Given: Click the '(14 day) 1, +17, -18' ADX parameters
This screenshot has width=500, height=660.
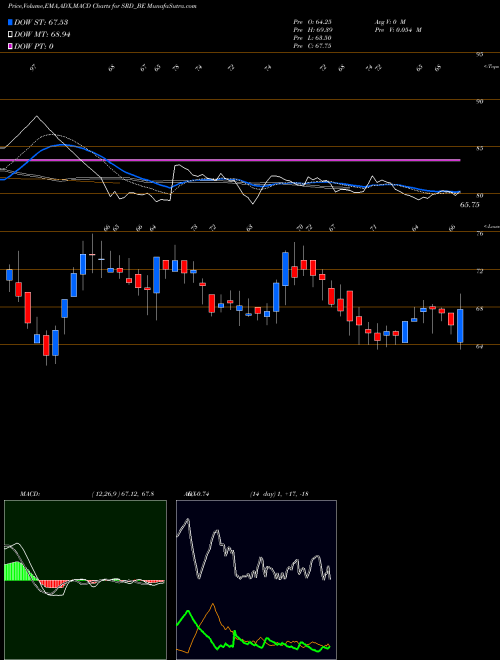Looking at the screenshot, I should 279,494.
